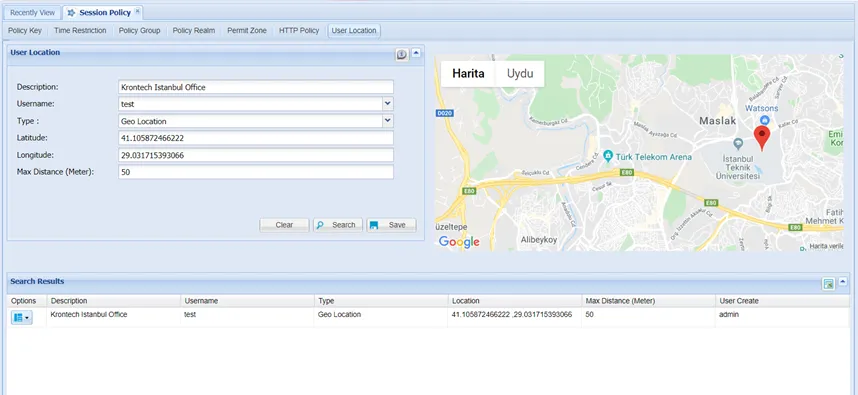The width and height of the screenshot is (858, 395).
Task: Sort by Max Distance (Meter) column header
Action: [648, 301]
